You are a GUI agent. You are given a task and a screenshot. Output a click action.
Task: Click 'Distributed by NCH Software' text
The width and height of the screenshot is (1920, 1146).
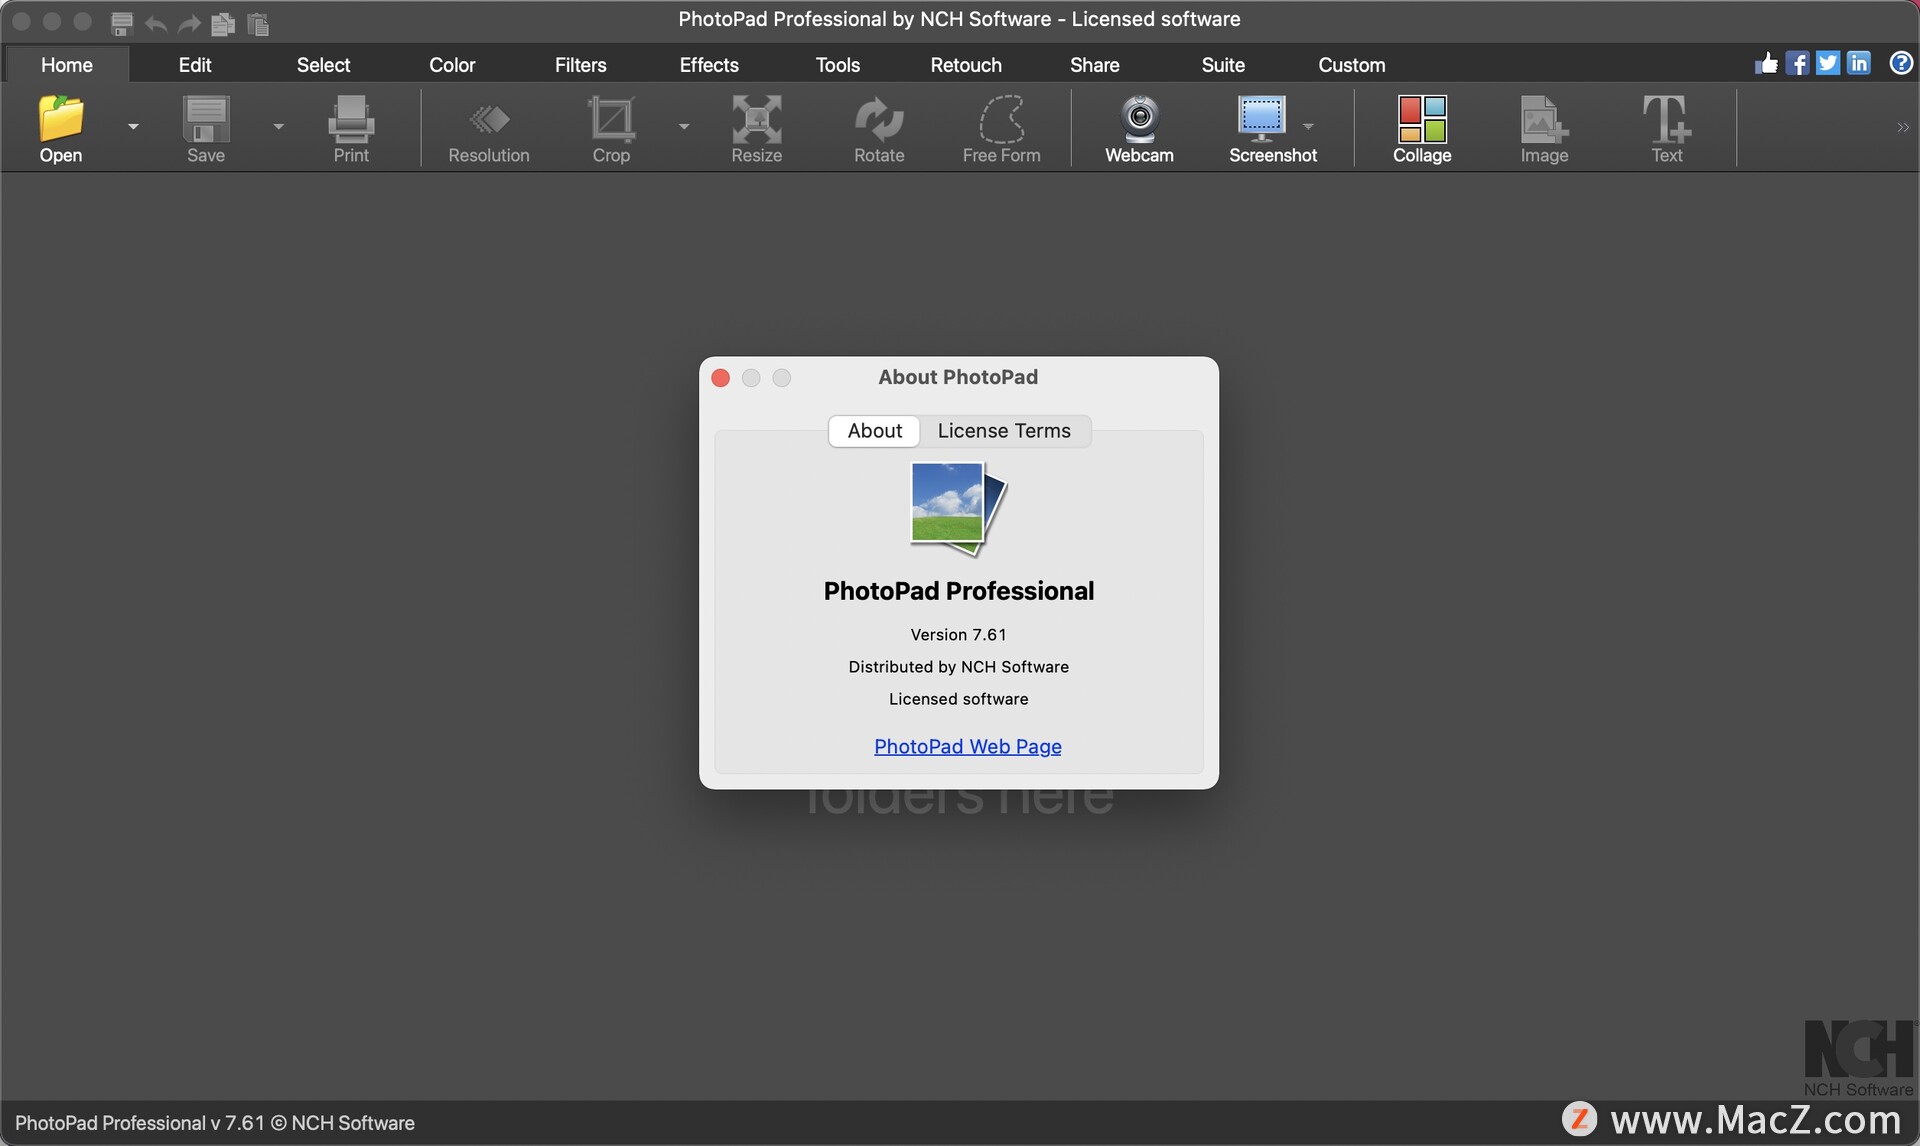point(958,666)
